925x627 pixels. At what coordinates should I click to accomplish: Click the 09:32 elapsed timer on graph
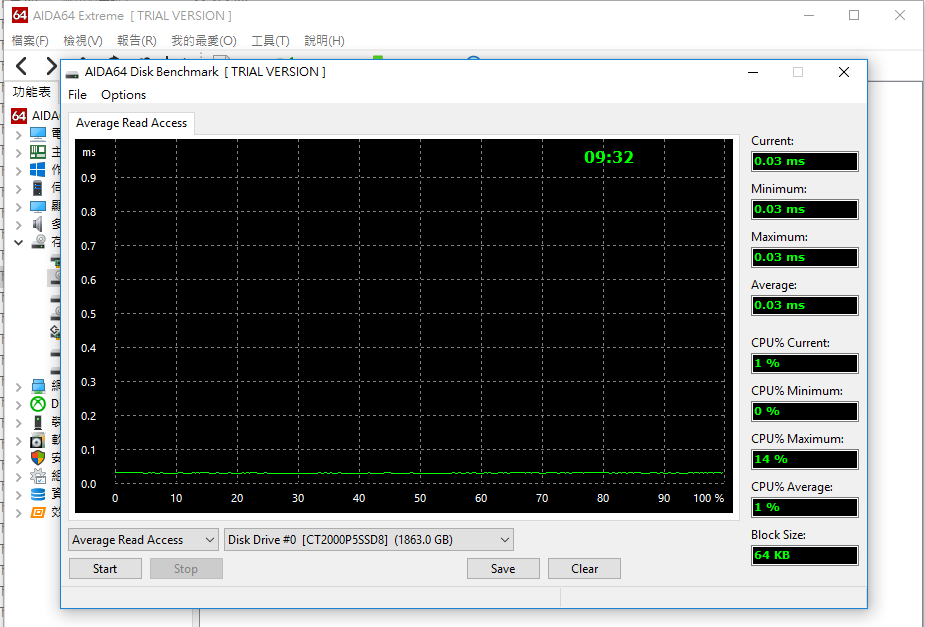[x=609, y=157]
